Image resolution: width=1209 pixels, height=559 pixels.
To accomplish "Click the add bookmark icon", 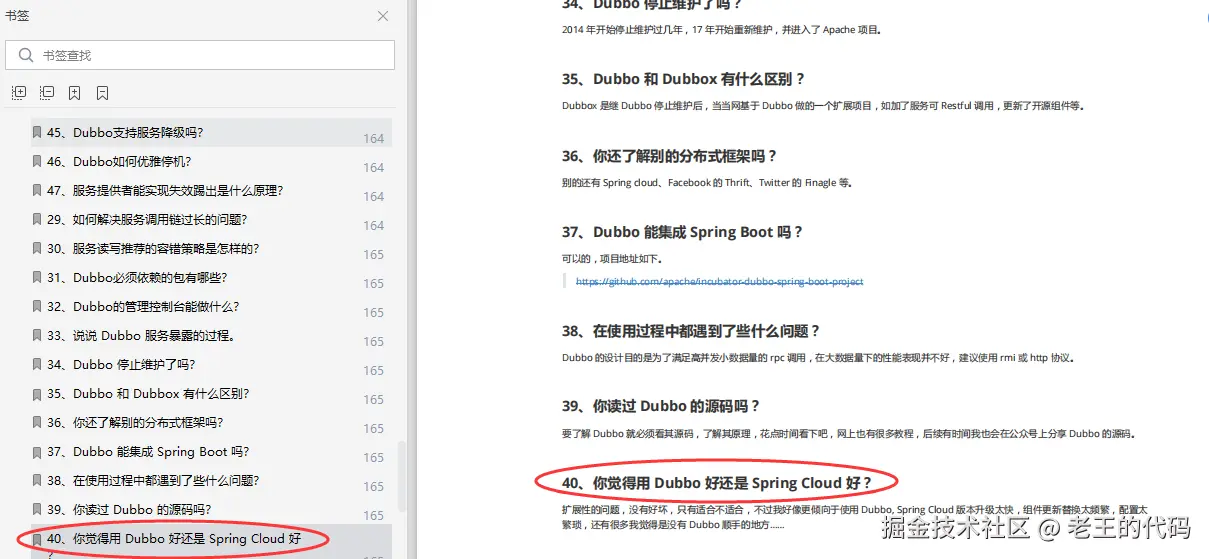I will [x=75, y=93].
